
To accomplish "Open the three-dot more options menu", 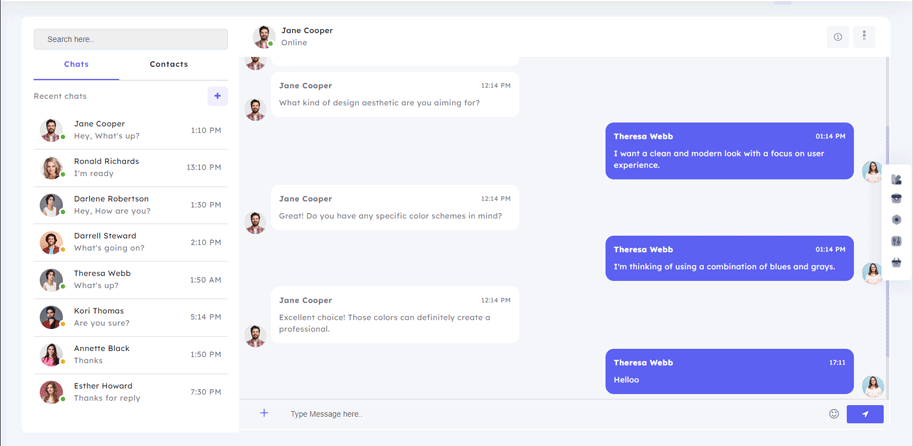I will (864, 36).
